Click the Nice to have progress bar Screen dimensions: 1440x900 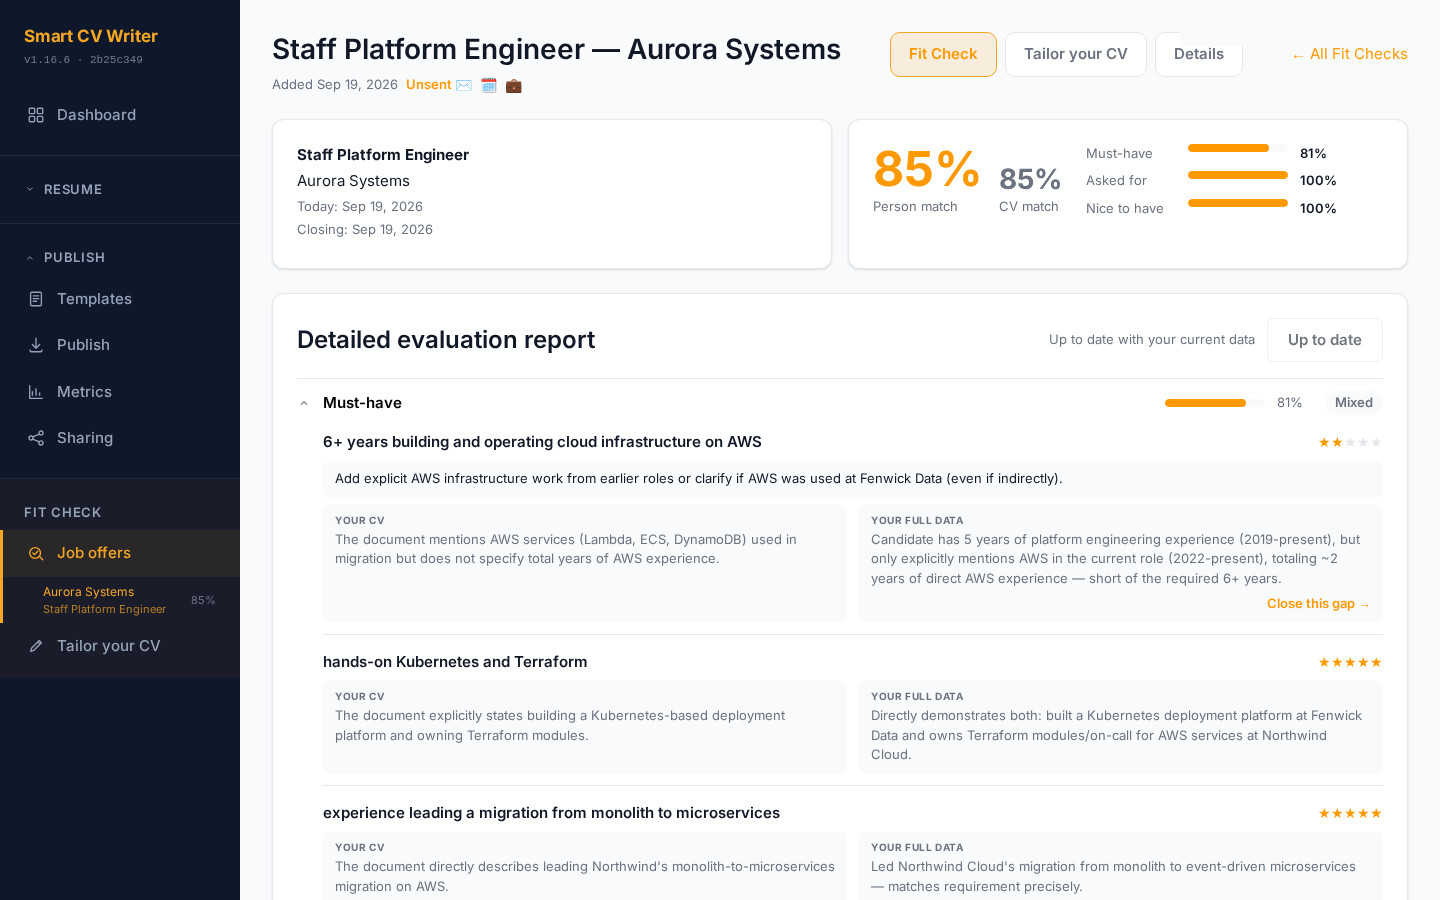(x=1237, y=203)
